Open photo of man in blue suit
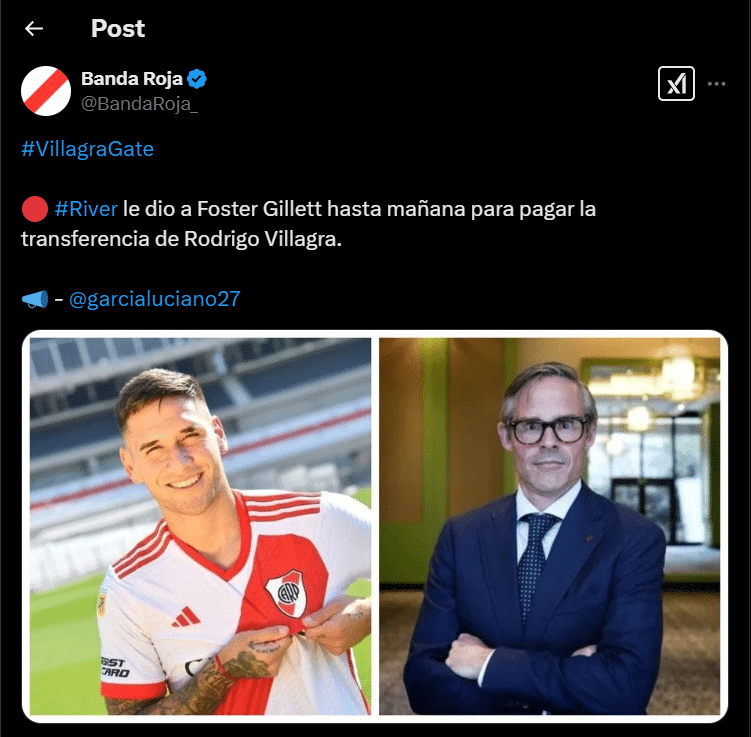Screen dimensions: 751x737 tap(549, 526)
